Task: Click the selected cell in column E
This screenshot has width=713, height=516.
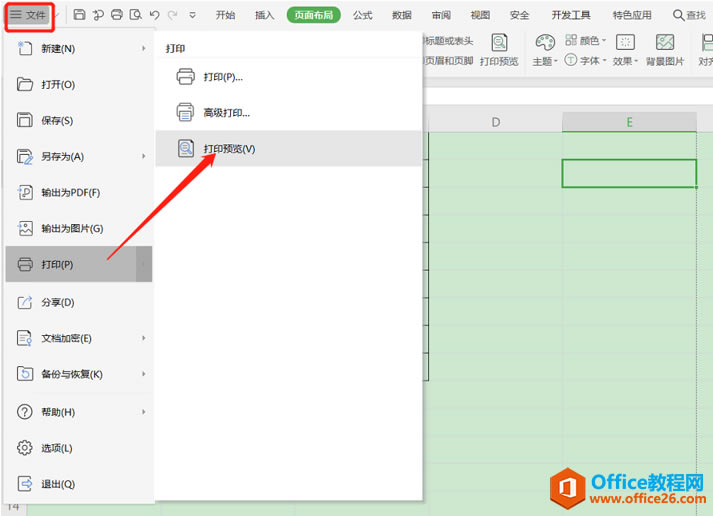Action: [x=629, y=173]
